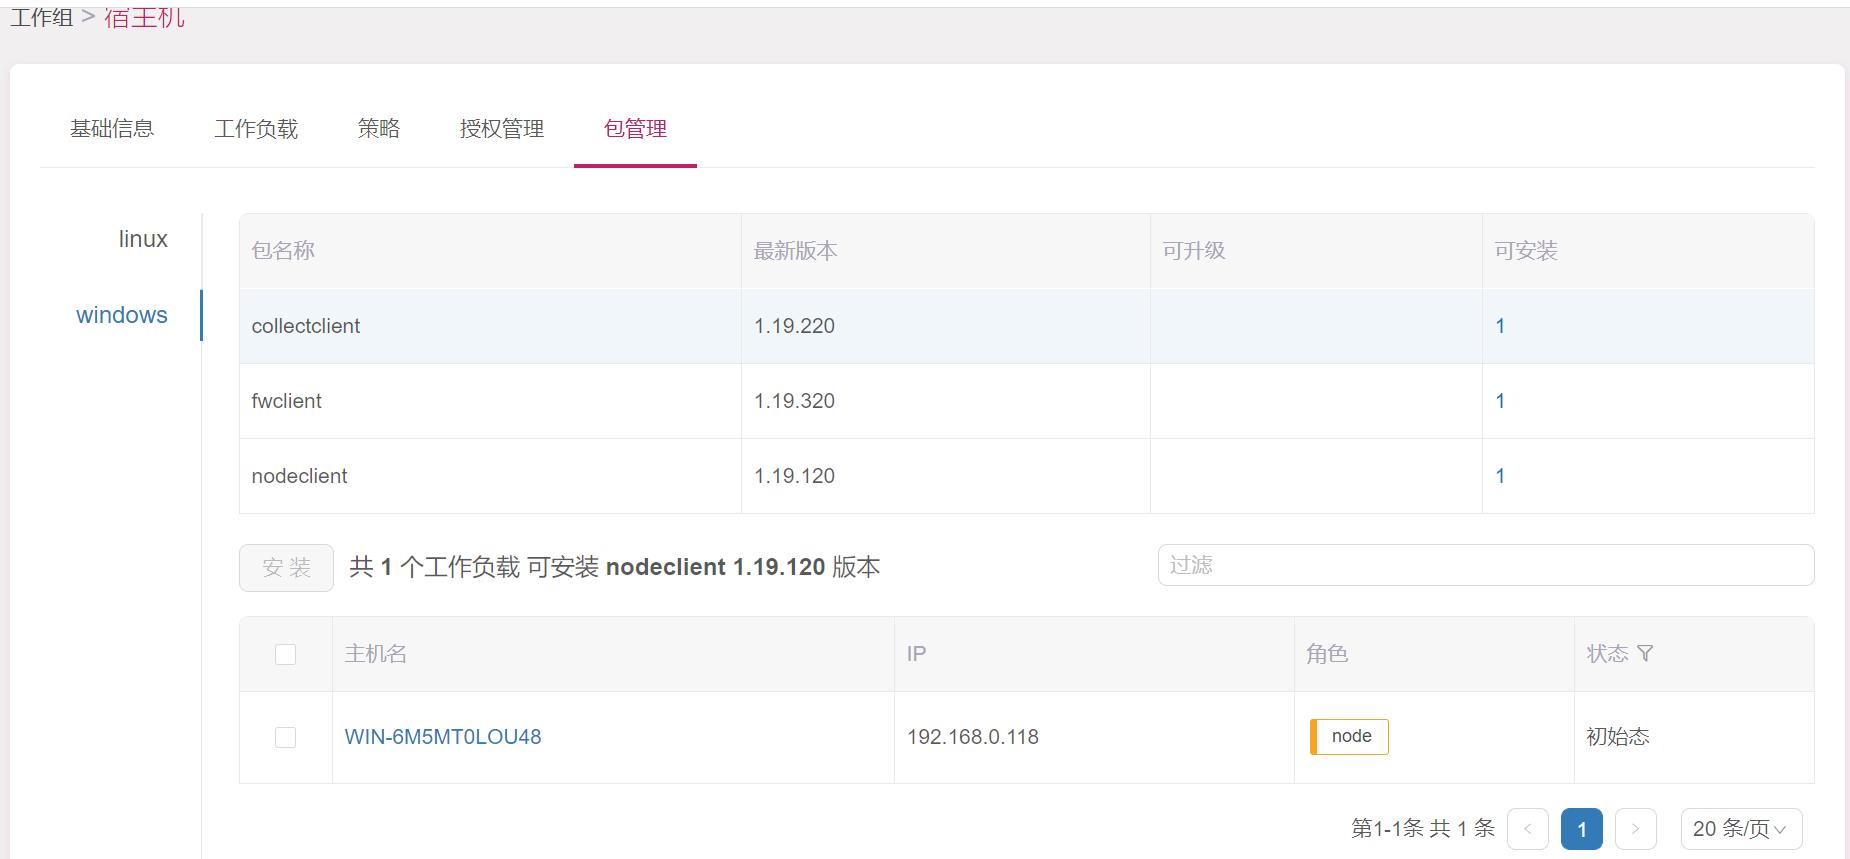Open the 20 条/页 page size dropdown
Screen dimensions: 1850x859
click(x=1740, y=829)
